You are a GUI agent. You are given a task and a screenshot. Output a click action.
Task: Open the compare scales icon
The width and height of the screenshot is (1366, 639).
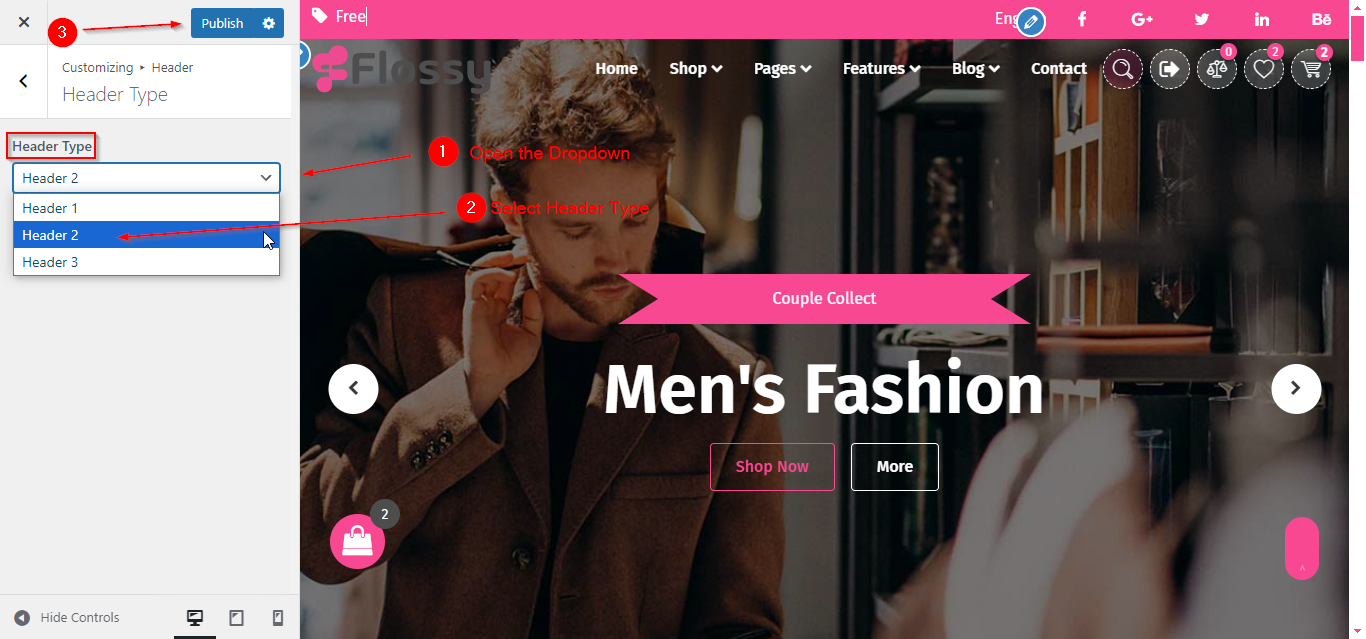(x=1217, y=69)
